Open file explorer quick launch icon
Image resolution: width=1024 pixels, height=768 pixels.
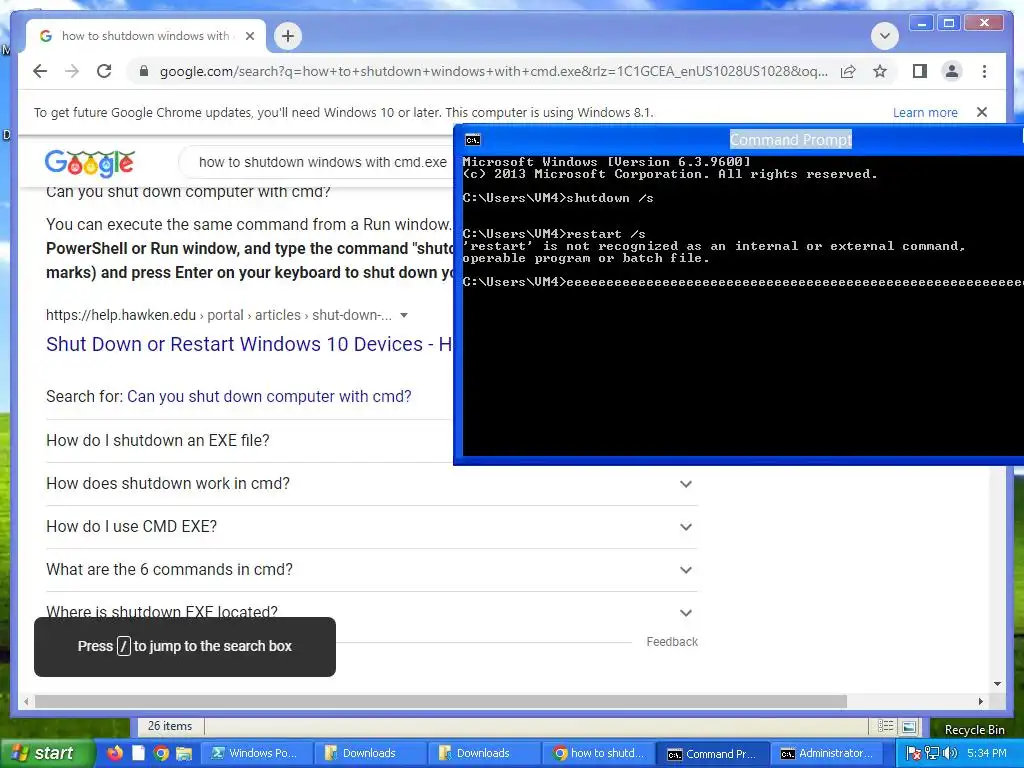click(184, 754)
